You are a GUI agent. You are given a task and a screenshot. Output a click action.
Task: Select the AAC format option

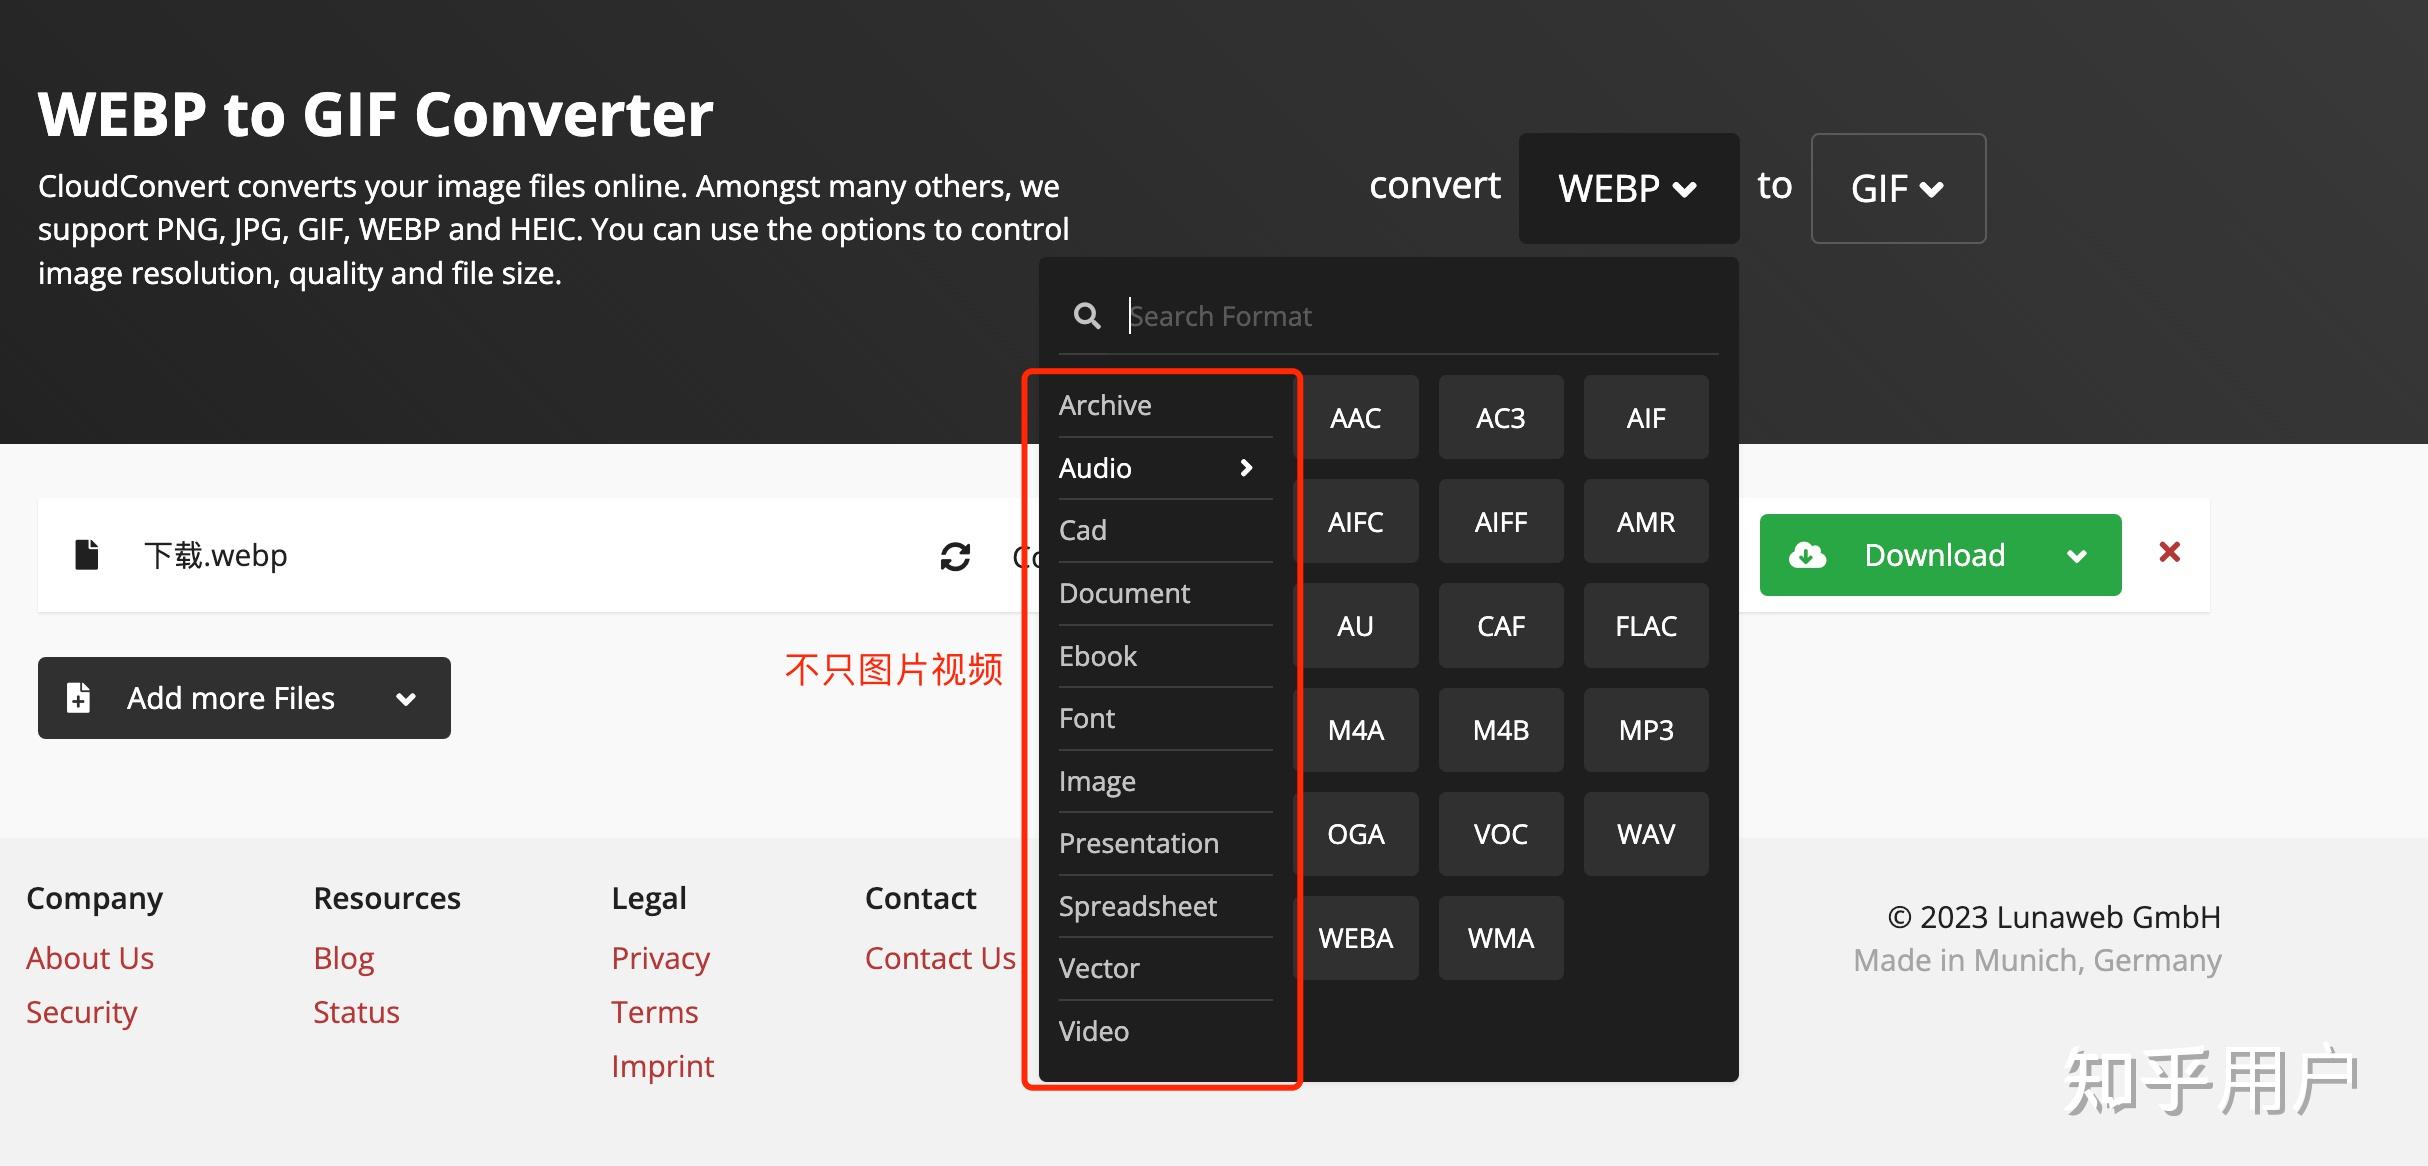pyautogui.click(x=1355, y=417)
